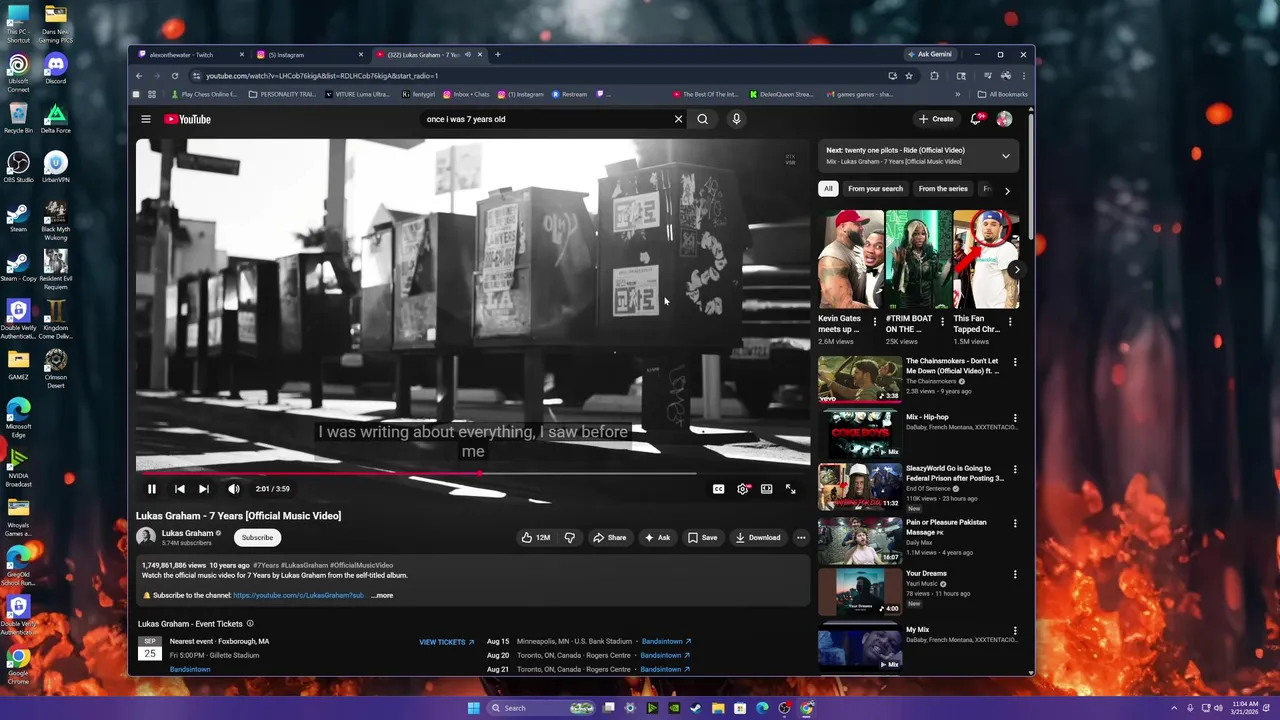The width and height of the screenshot is (1280, 720).
Task: Reload the page with the refresh icon
Action: click(x=175, y=76)
